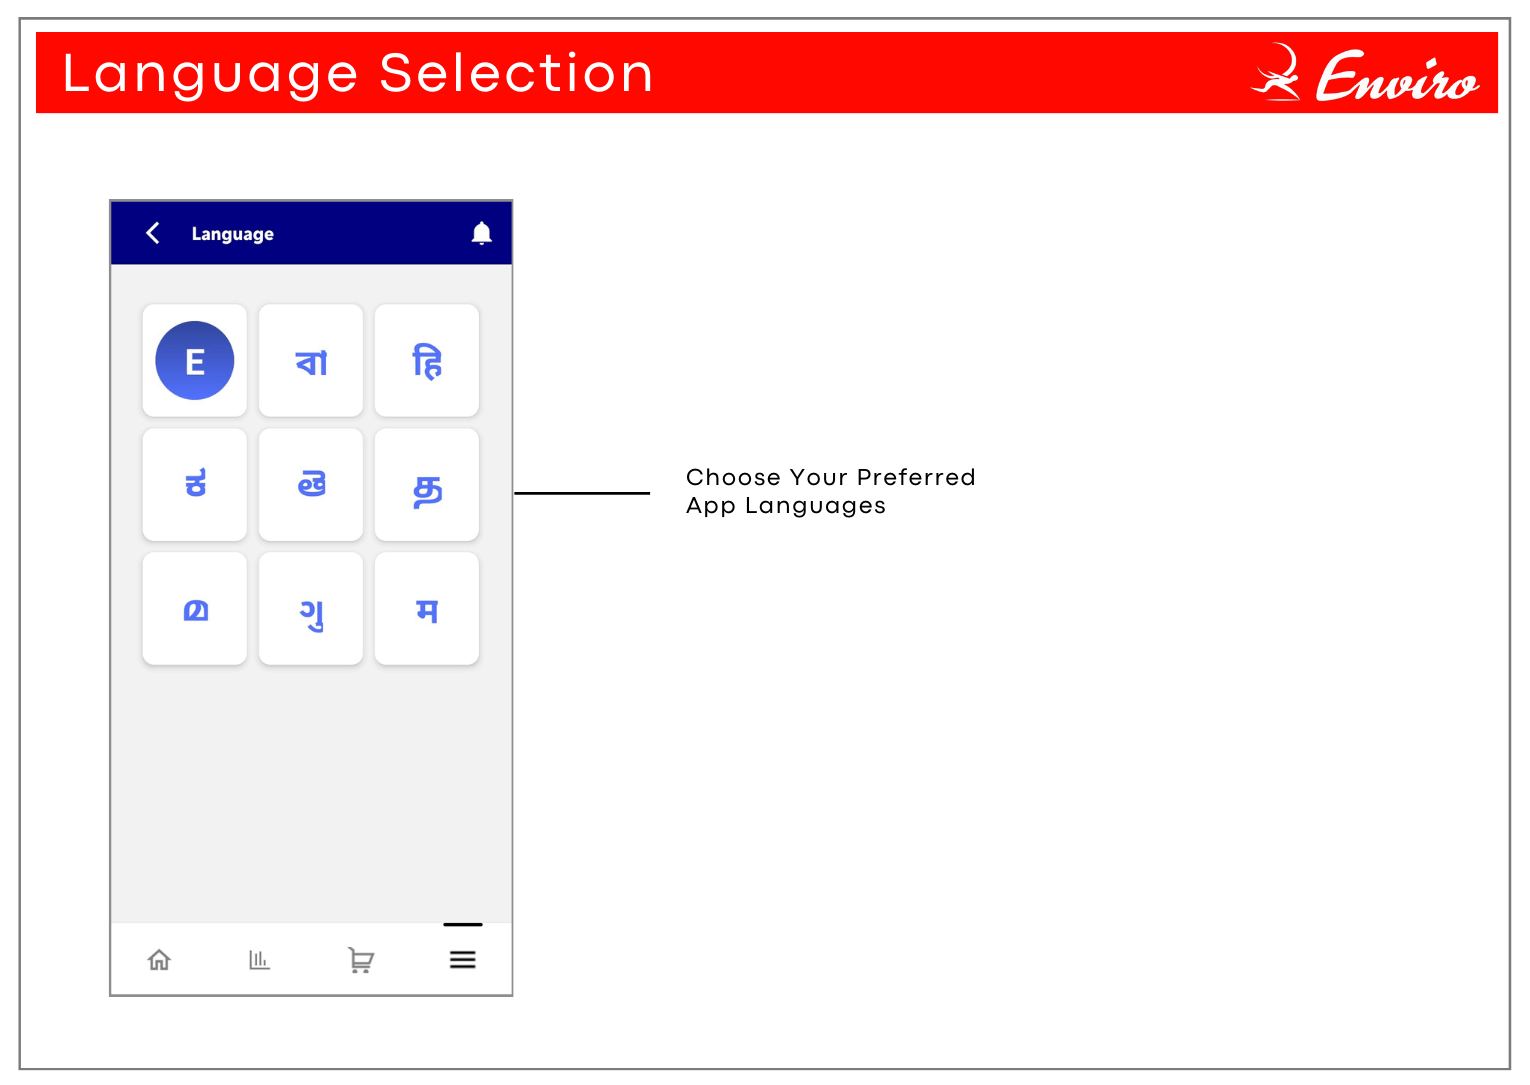The width and height of the screenshot is (1530, 1085).
Task: Click the Enviro logo in the banner
Action: (x=1365, y=73)
